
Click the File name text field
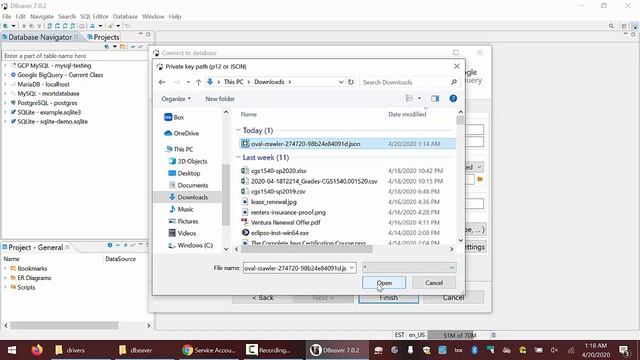(296, 268)
